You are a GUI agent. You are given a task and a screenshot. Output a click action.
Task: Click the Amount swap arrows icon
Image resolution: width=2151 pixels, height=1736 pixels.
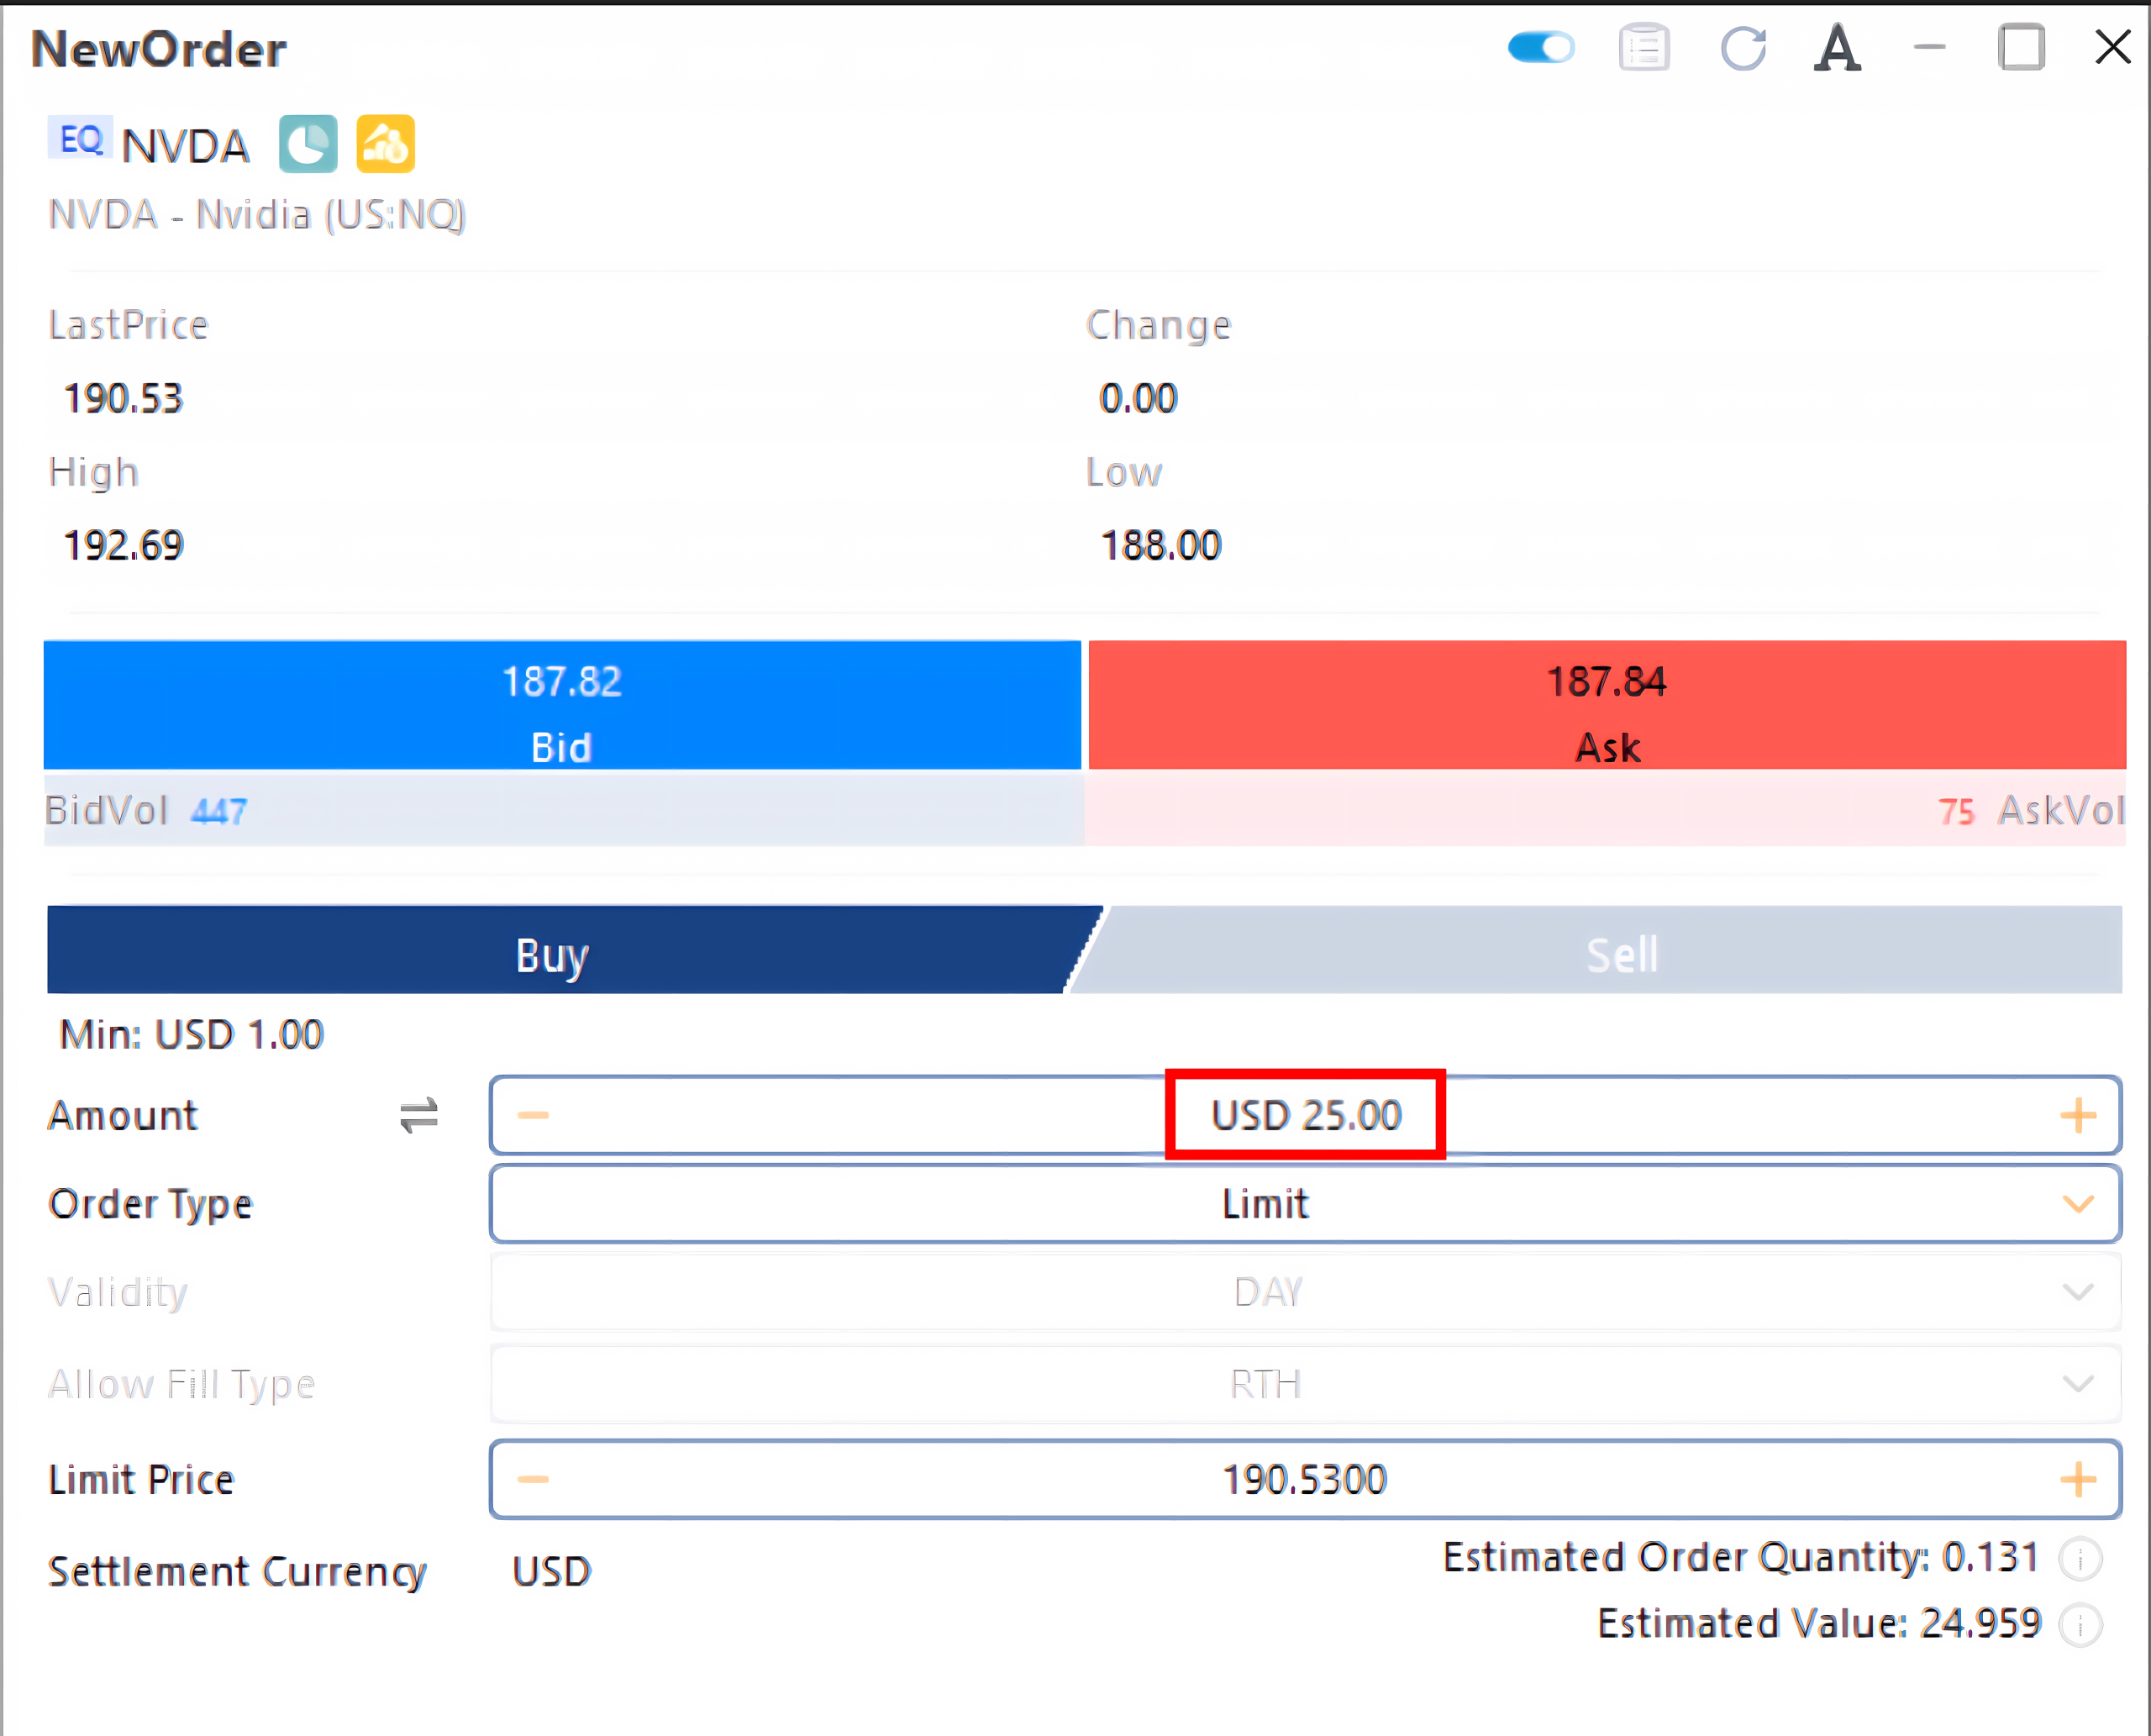click(x=419, y=1115)
